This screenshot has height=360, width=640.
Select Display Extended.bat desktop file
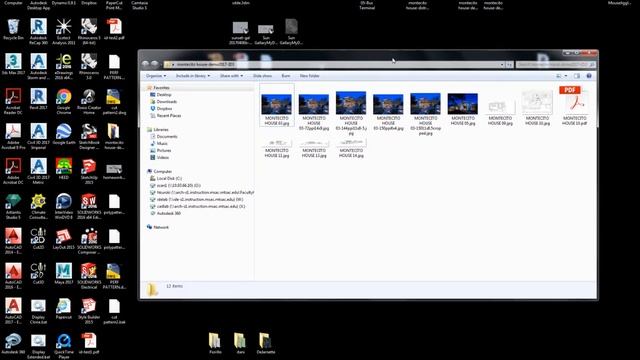pyautogui.click(x=38, y=346)
